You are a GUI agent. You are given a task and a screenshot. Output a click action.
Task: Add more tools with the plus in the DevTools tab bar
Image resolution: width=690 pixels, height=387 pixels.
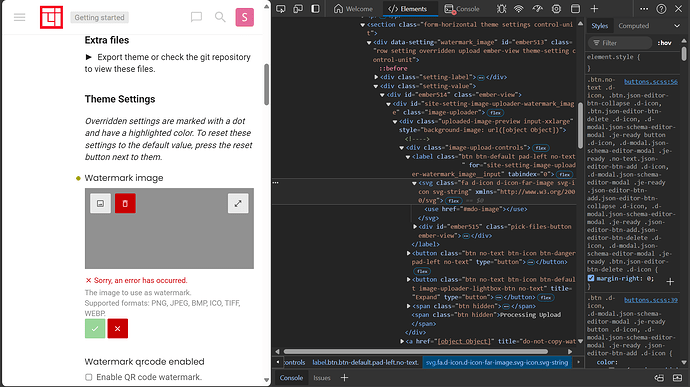594,9
